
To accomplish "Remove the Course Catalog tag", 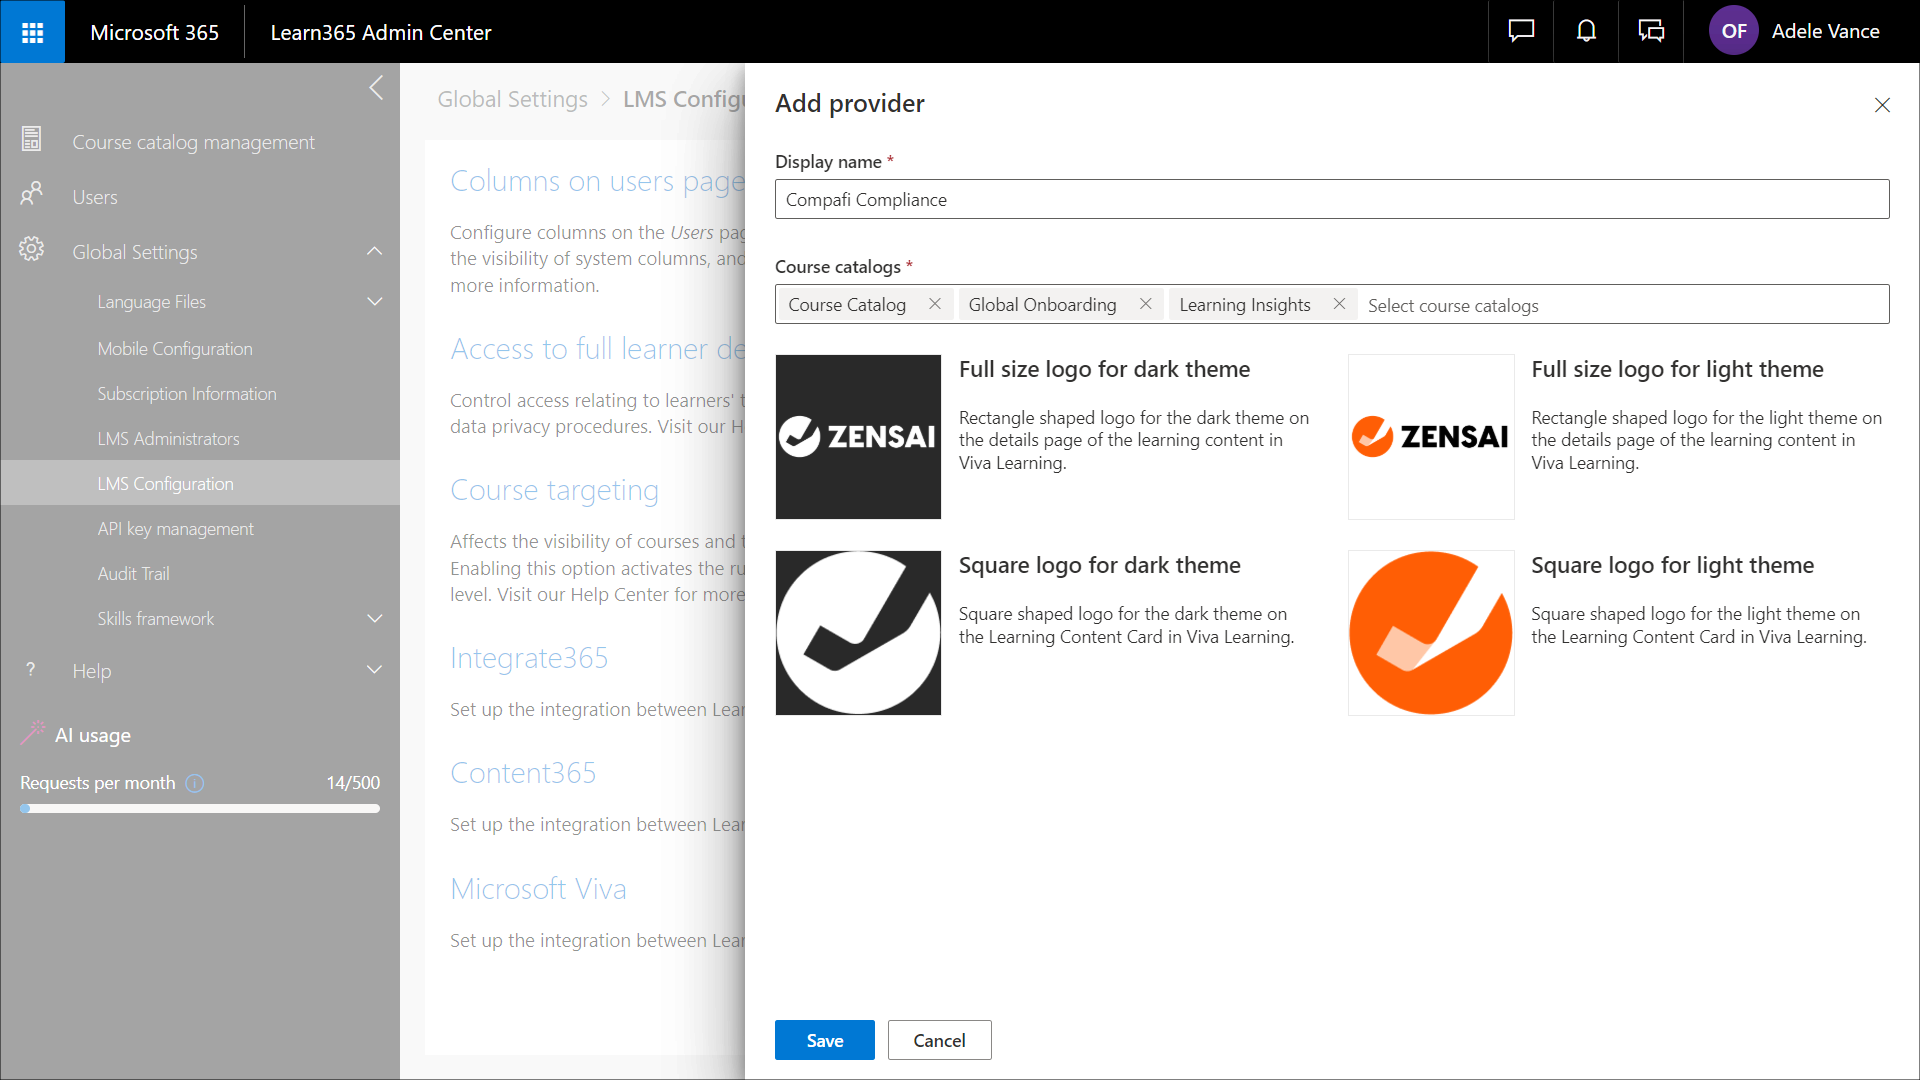I will pyautogui.click(x=935, y=304).
